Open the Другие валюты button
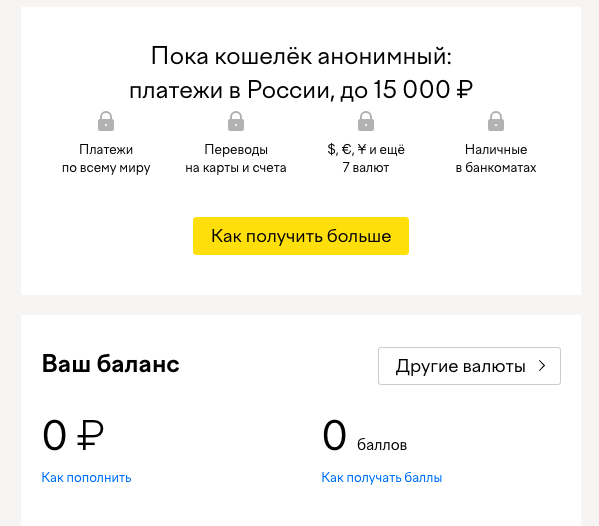599x526 pixels. [x=469, y=366]
